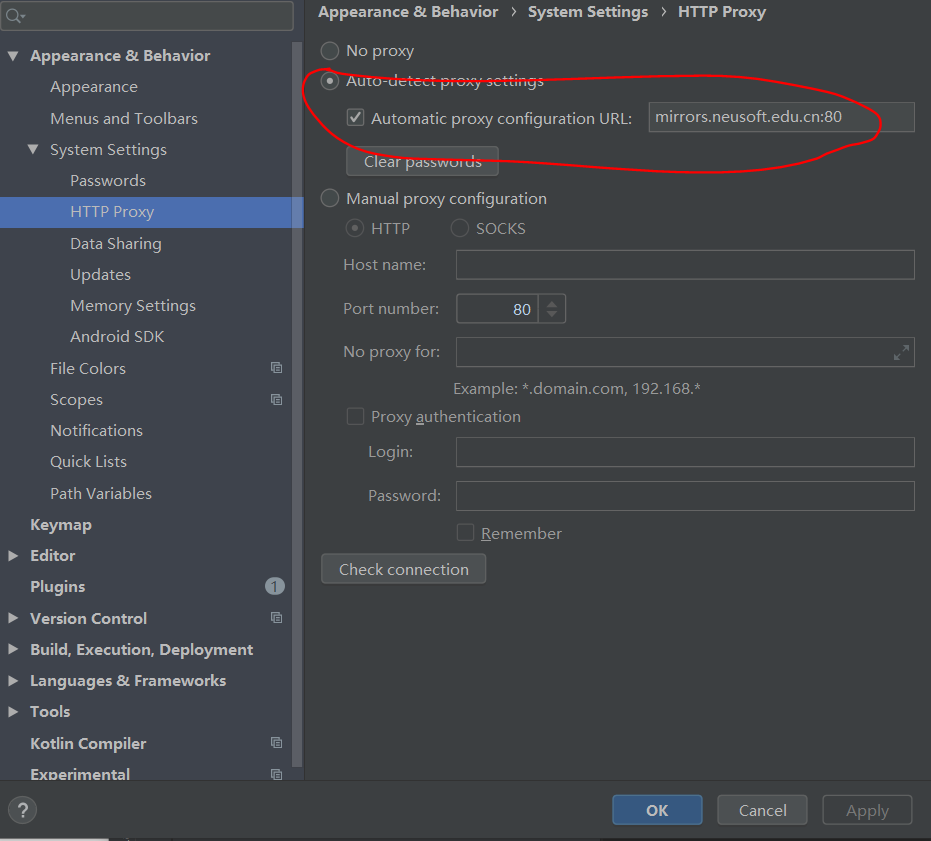Open Experimental settings
The width and height of the screenshot is (931, 841).
point(80,774)
